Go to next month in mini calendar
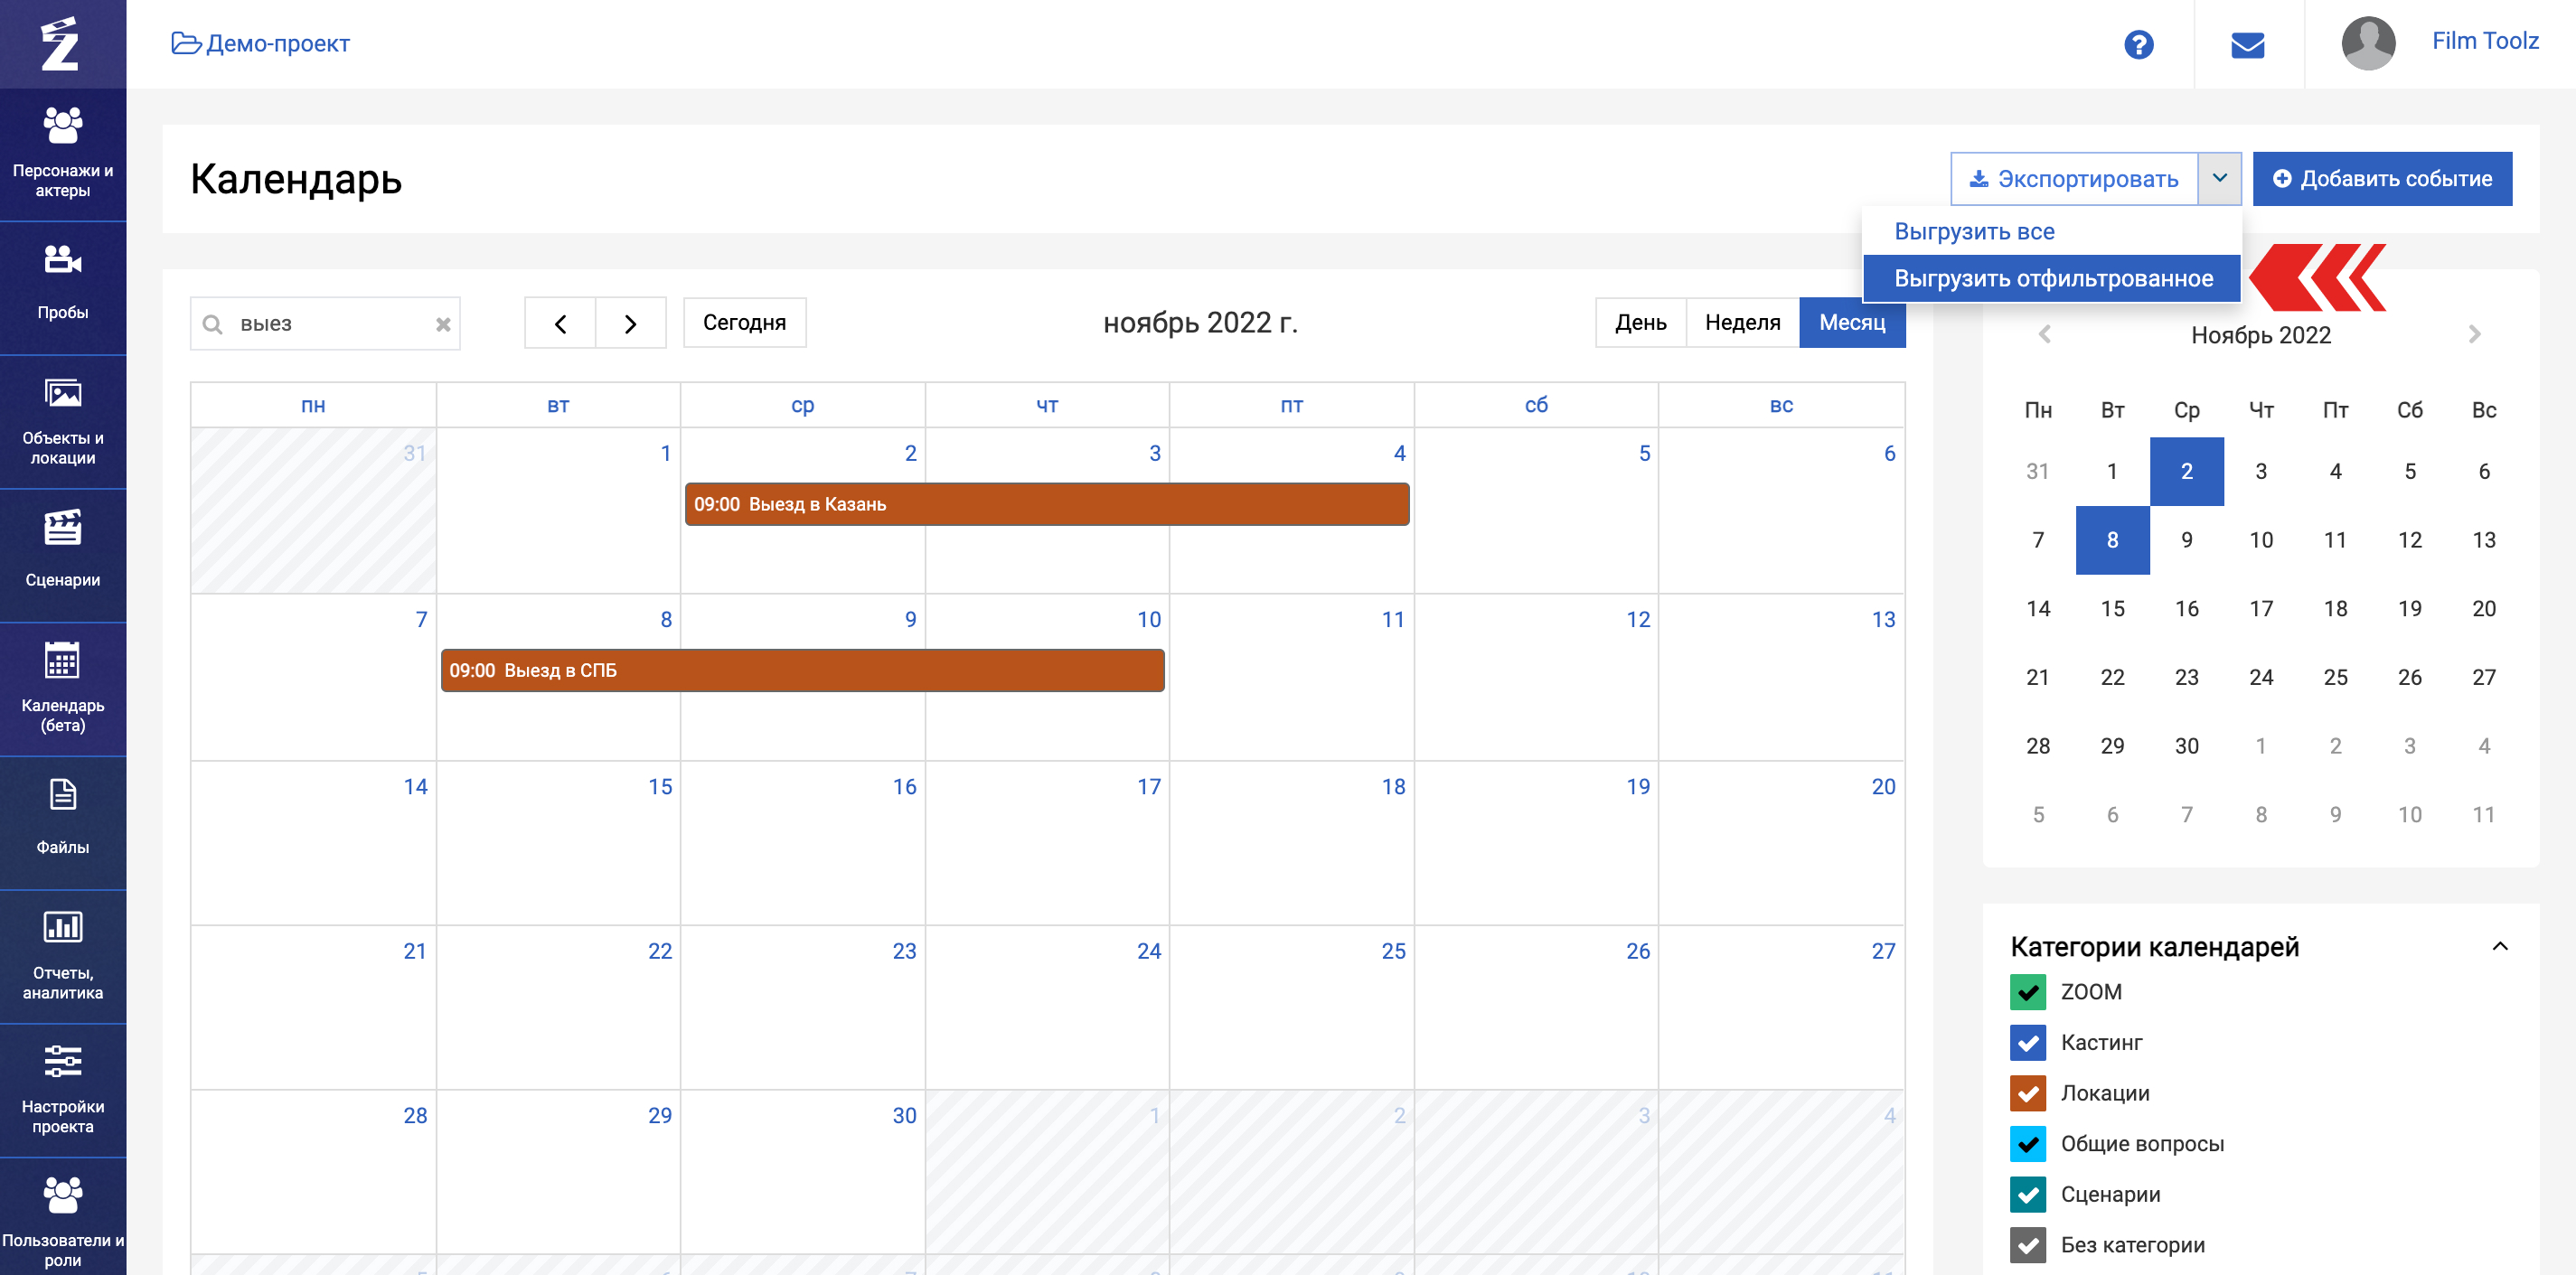The width and height of the screenshot is (2576, 1275). point(2474,334)
